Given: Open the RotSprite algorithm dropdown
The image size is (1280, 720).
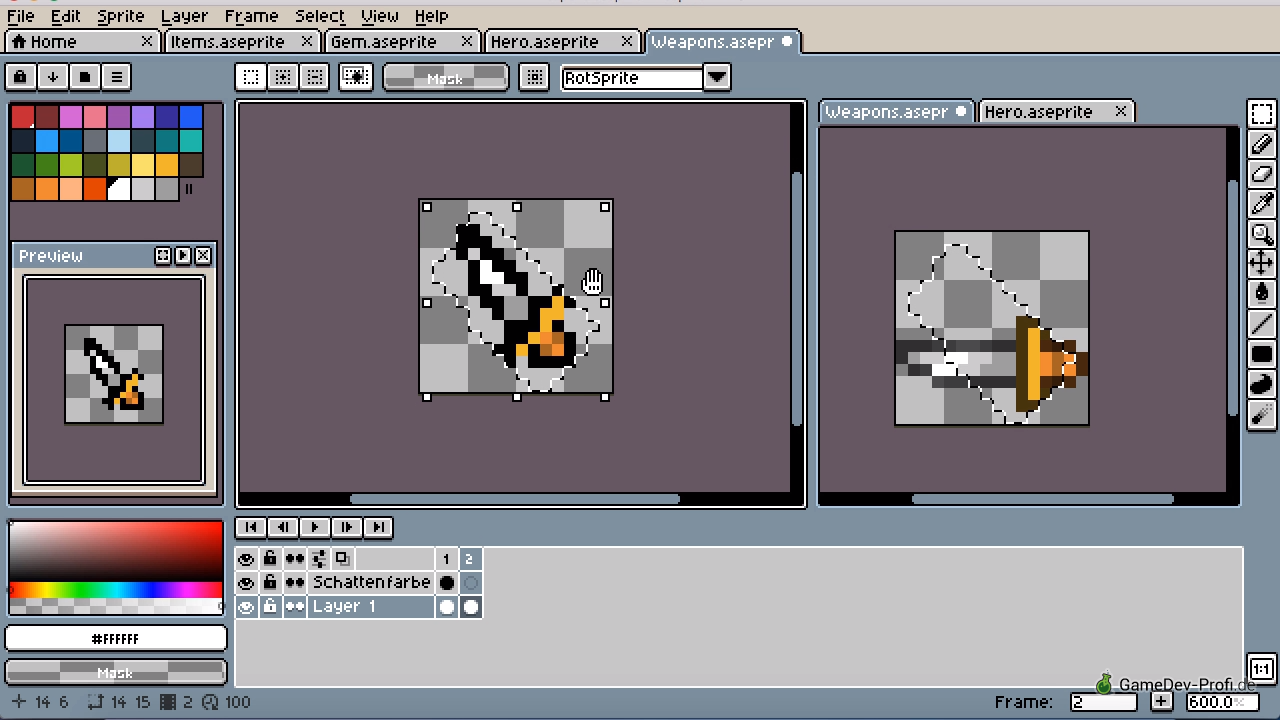Looking at the screenshot, I should coord(716,77).
